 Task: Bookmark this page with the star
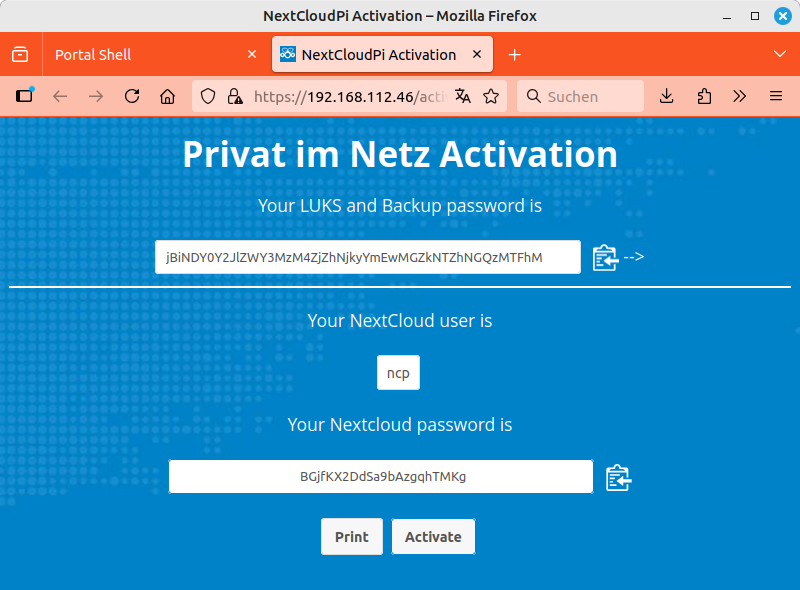(491, 96)
